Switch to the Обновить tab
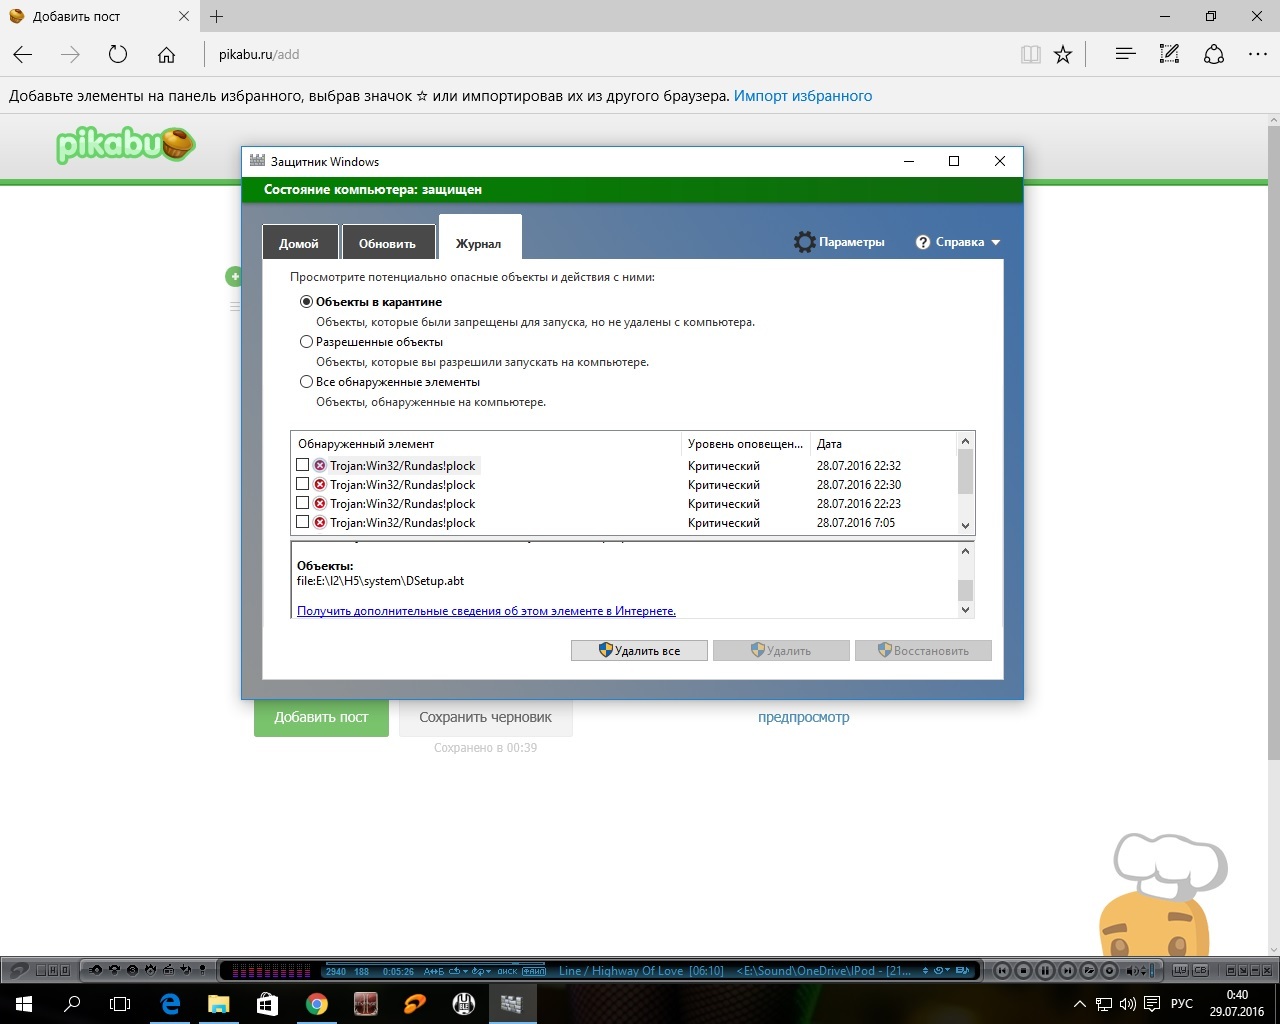 point(387,243)
